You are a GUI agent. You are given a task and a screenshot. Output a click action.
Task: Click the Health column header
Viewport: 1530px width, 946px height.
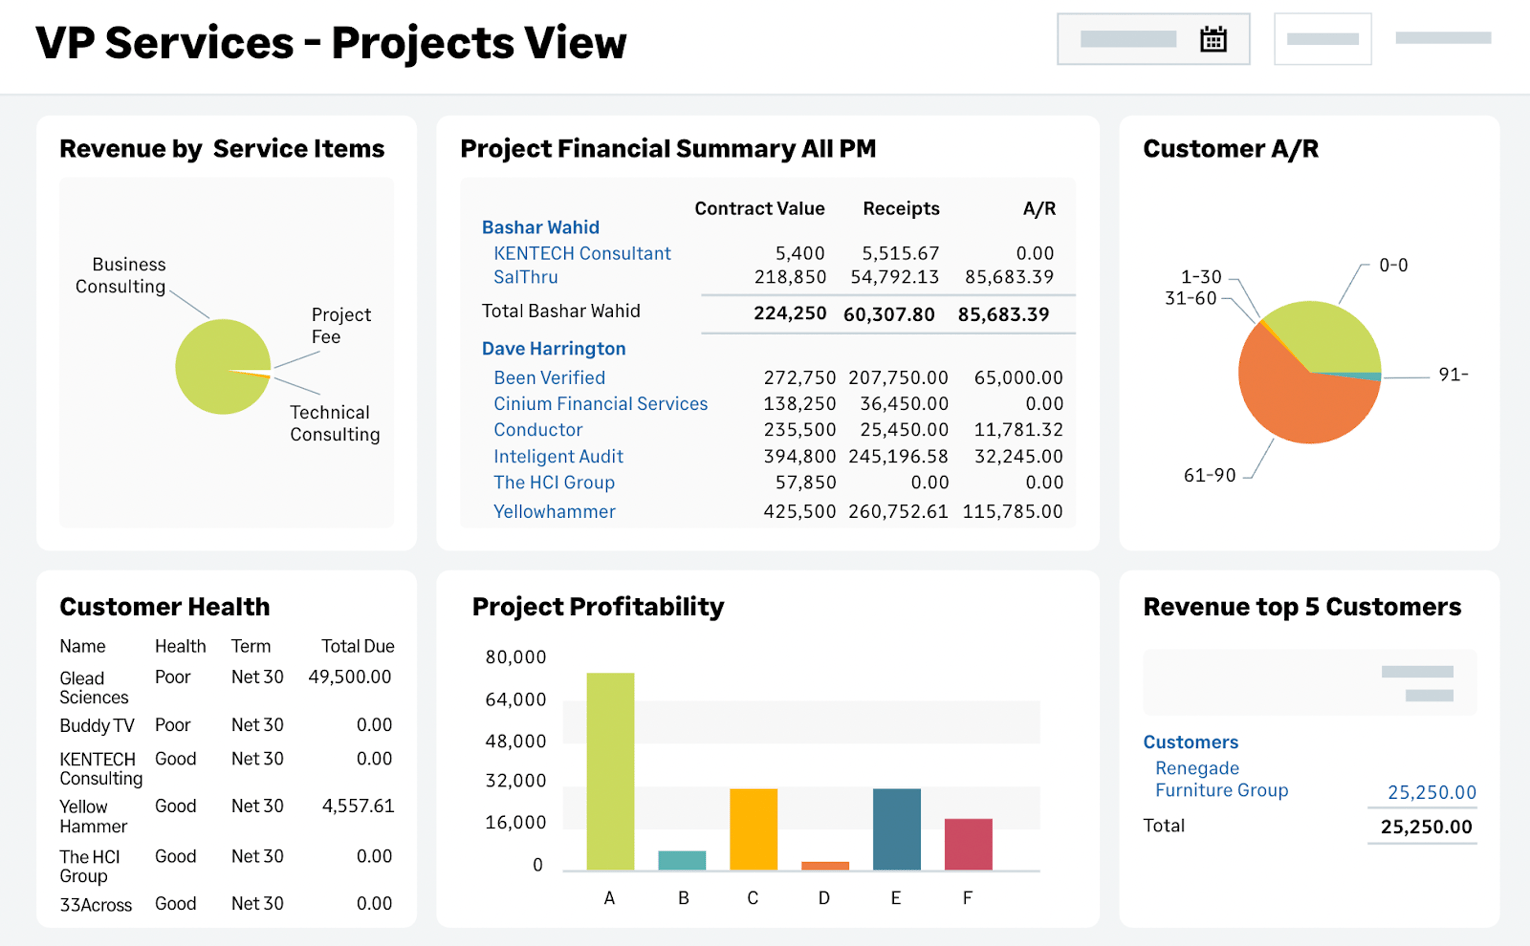(180, 646)
